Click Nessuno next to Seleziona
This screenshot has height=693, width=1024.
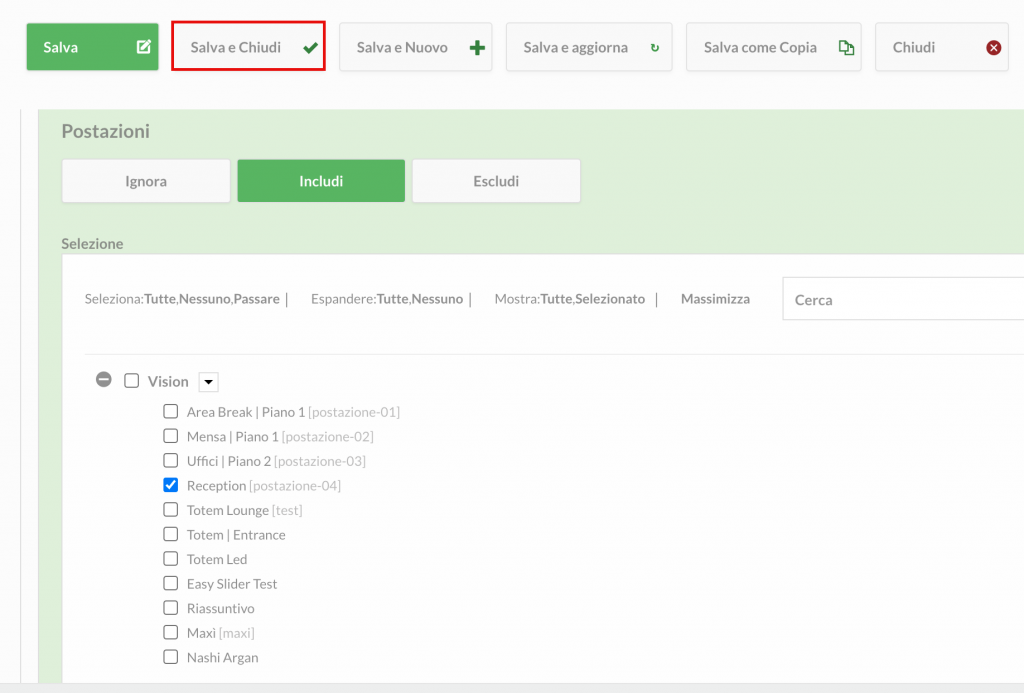pyautogui.click(x=204, y=299)
